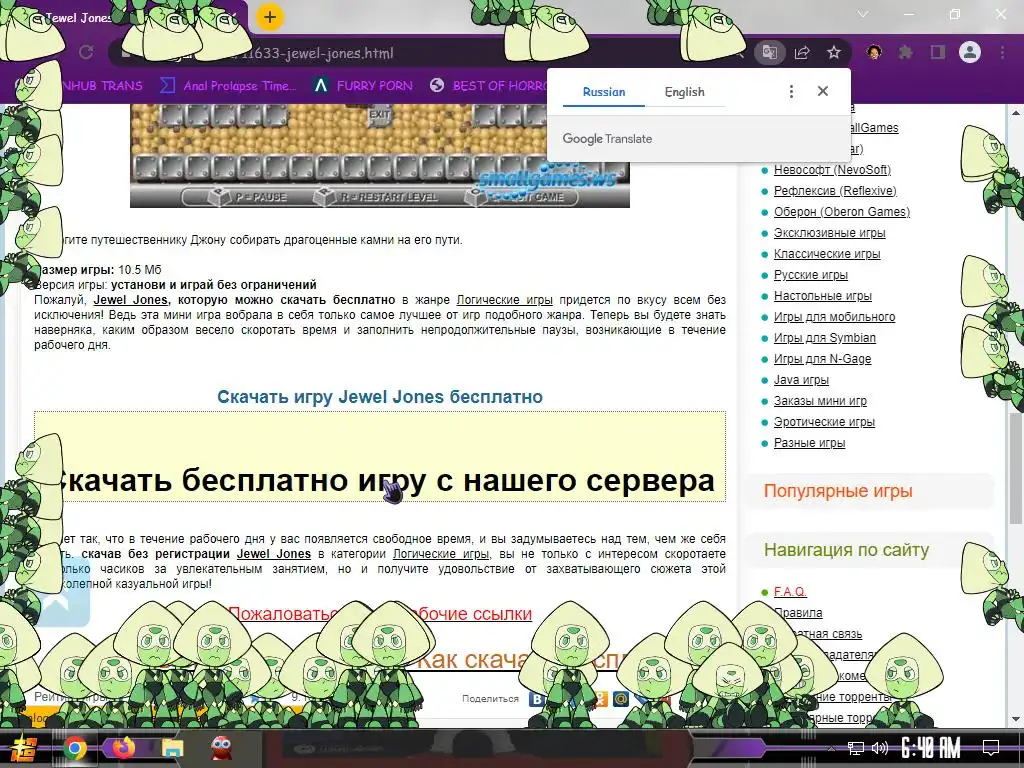
Task: Open Логические игры link in the first paragraph
Action: [x=504, y=300]
